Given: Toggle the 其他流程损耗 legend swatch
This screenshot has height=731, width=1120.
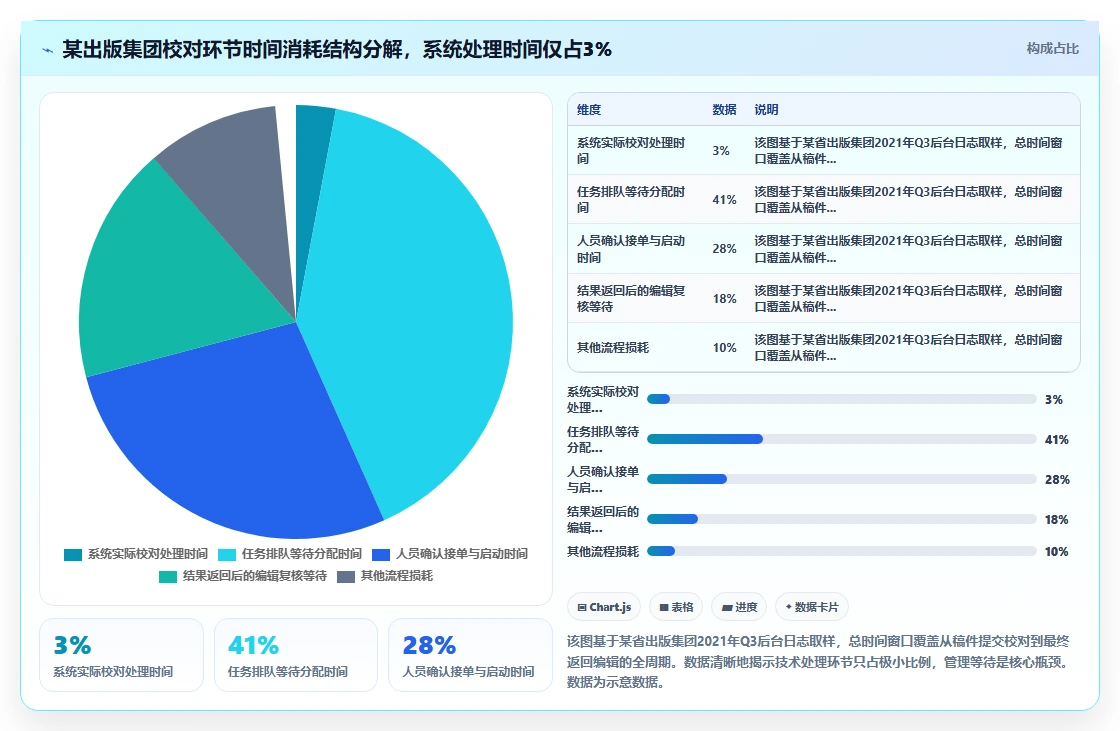Looking at the screenshot, I should click(x=346, y=577).
